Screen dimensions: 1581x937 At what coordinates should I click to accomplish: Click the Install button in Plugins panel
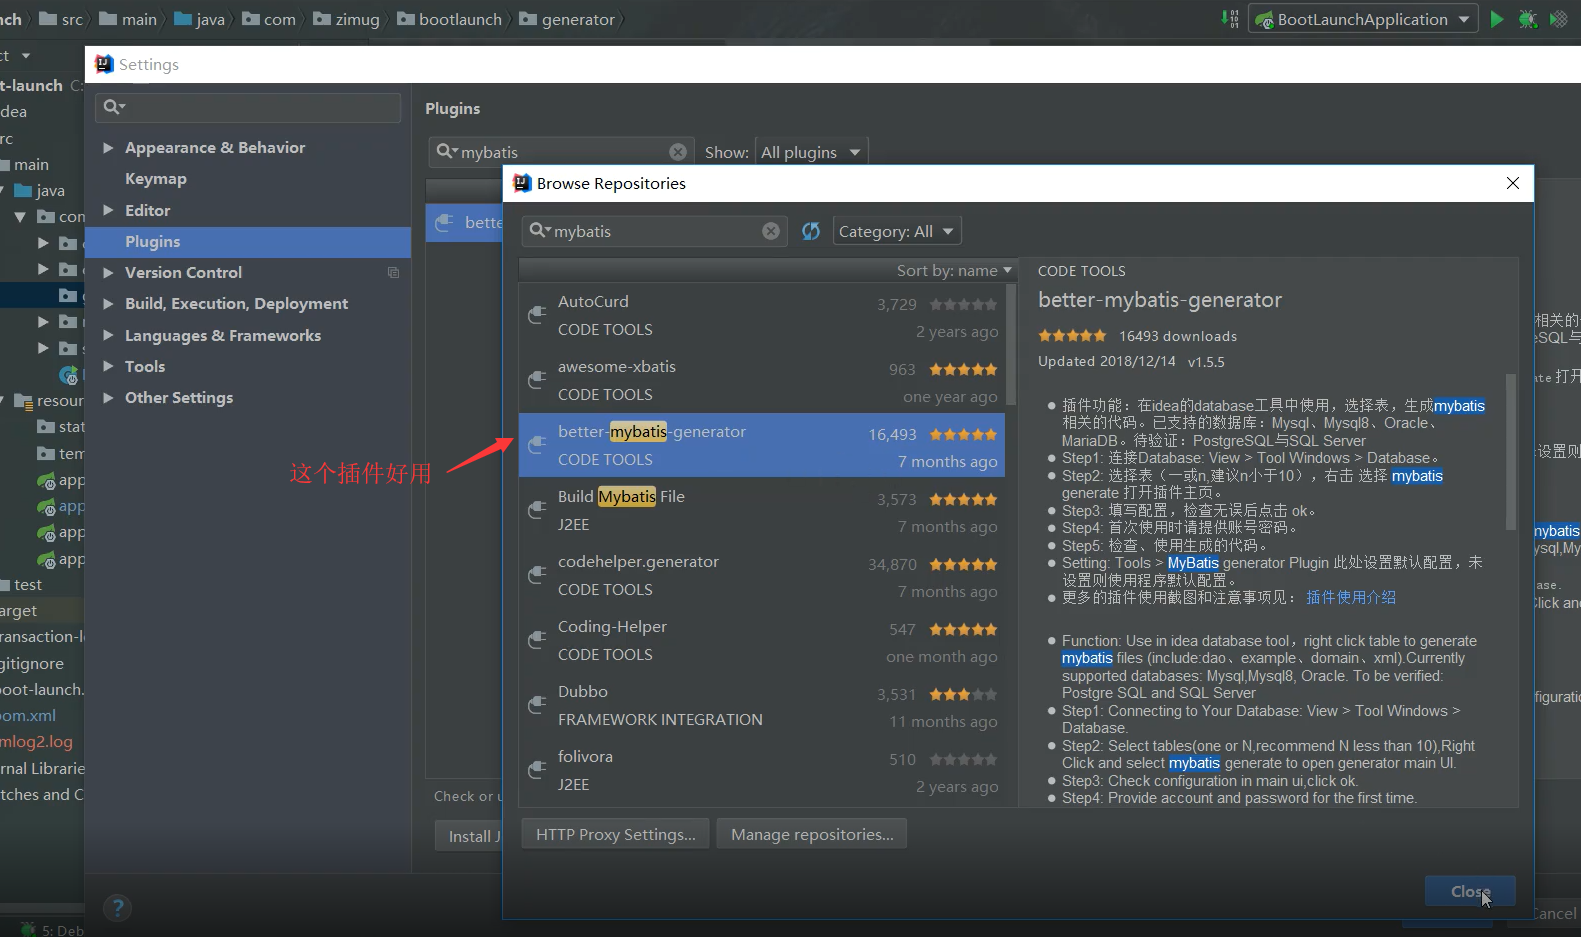point(469,836)
